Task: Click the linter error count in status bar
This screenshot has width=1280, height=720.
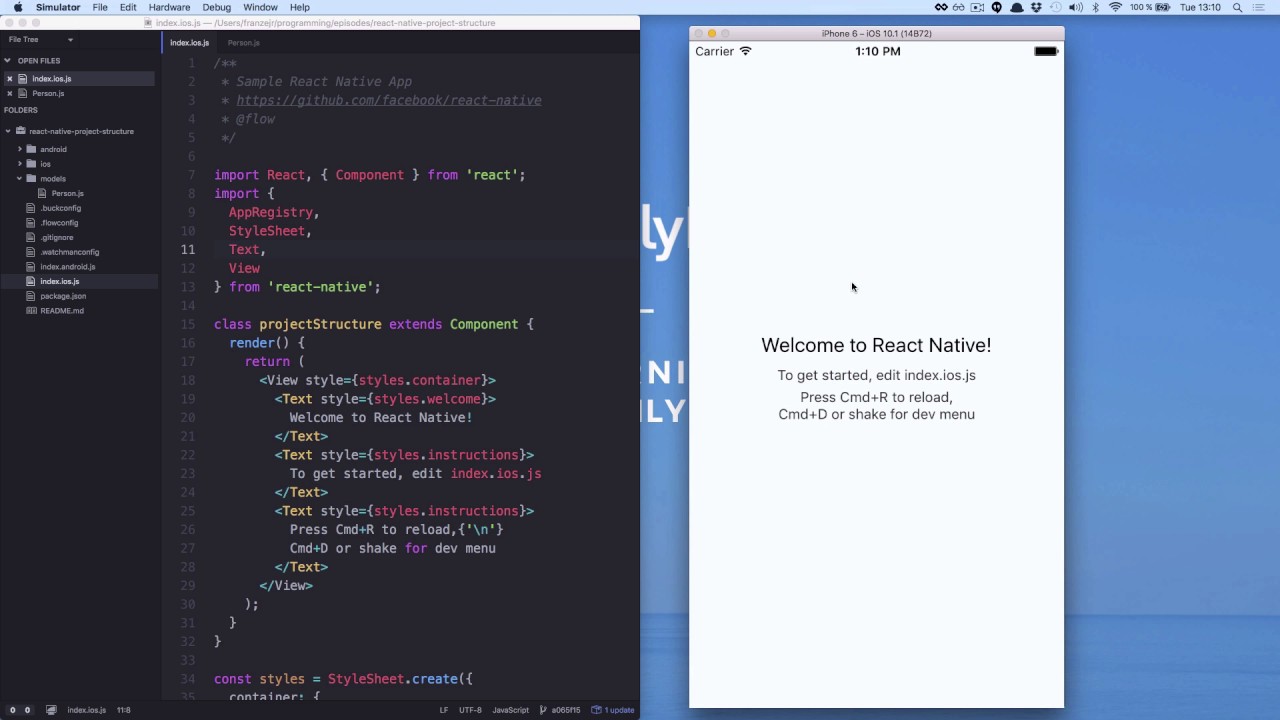Action: (20, 710)
